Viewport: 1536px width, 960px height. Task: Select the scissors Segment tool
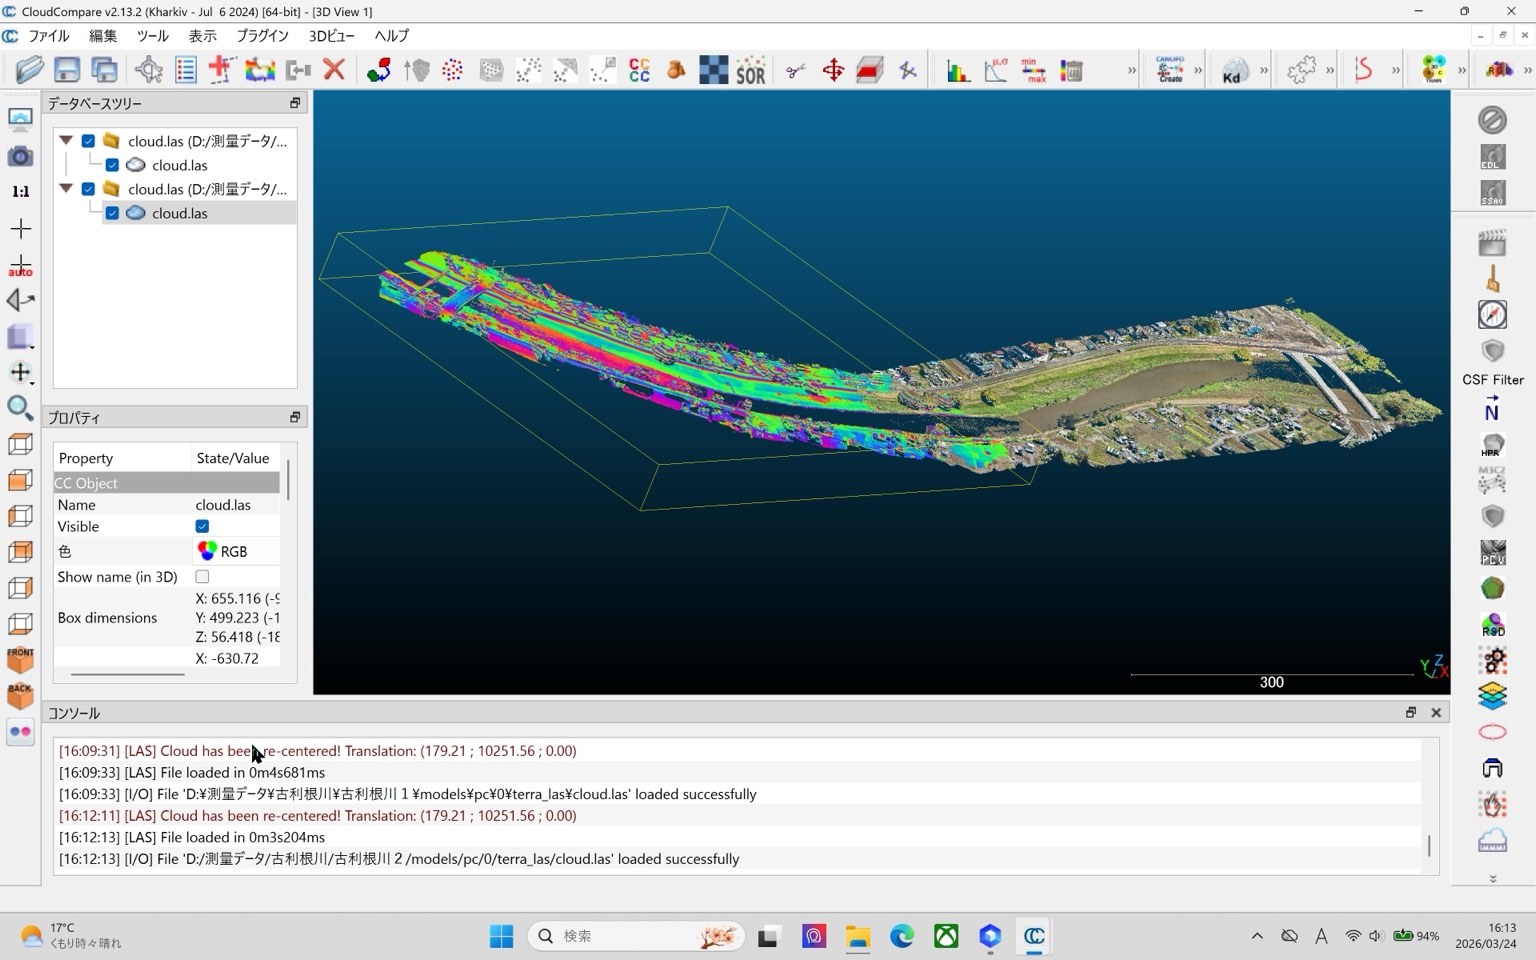tap(796, 70)
